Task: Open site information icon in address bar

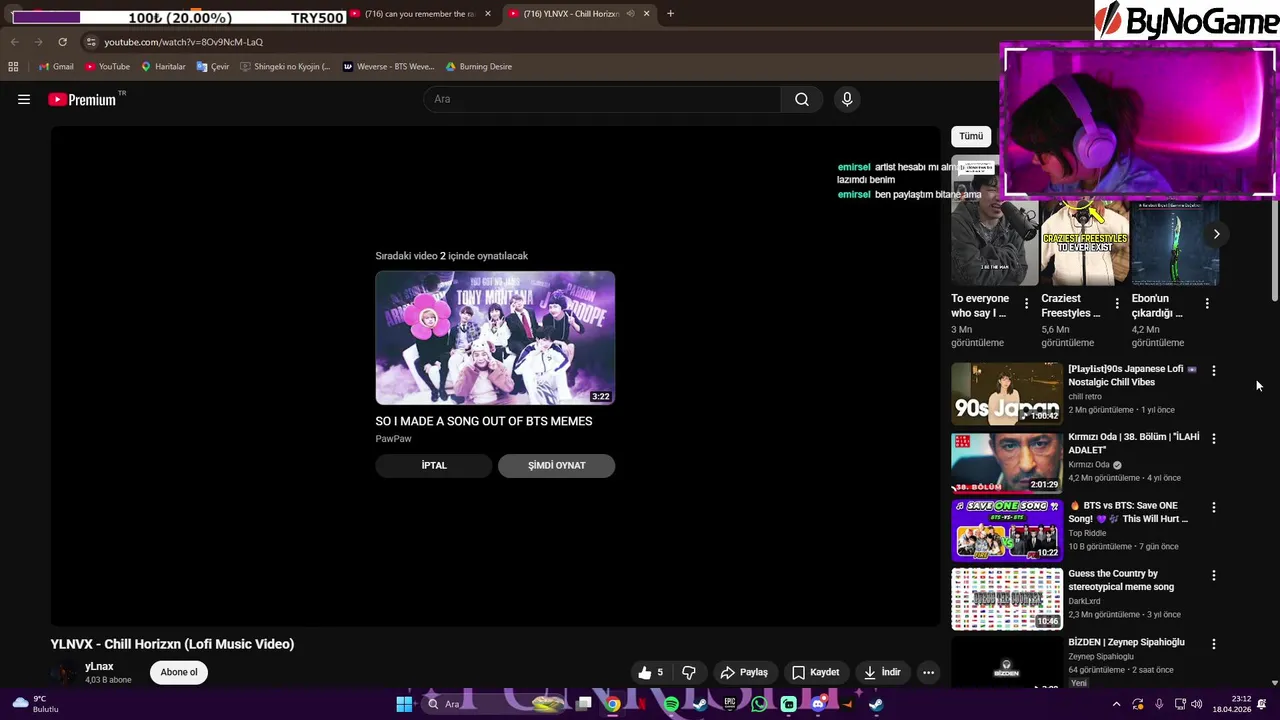Action: click(91, 42)
